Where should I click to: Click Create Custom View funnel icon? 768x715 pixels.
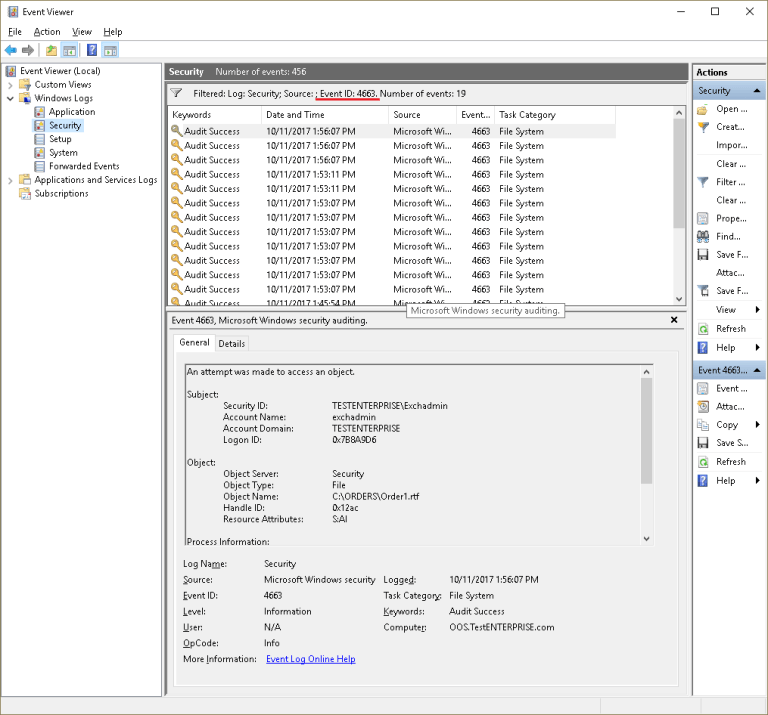click(703, 127)
